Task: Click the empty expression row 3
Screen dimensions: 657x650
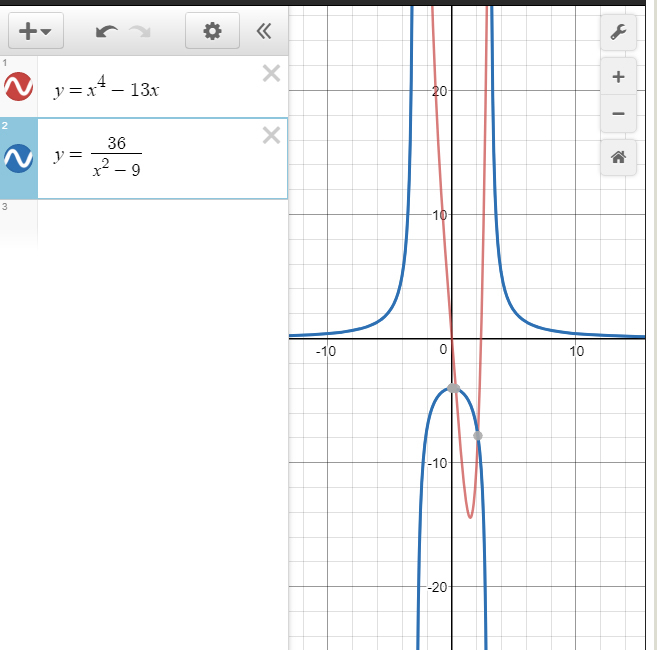Action: [x=163, y=224]
